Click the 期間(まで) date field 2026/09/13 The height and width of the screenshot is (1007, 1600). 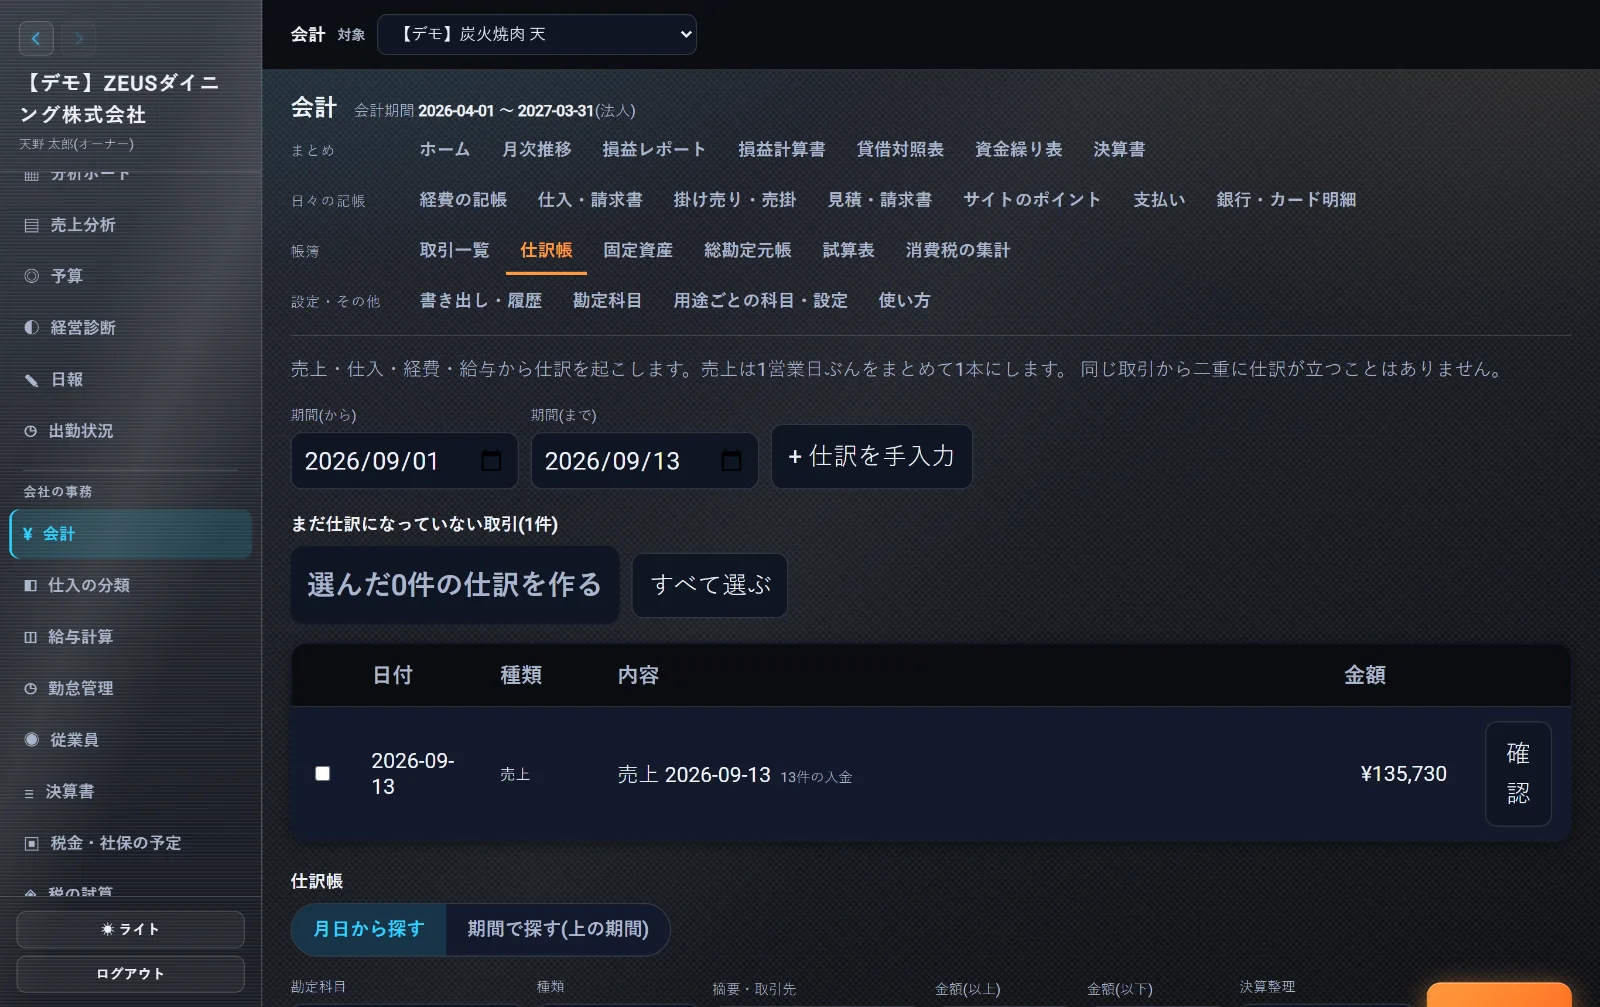644,461
